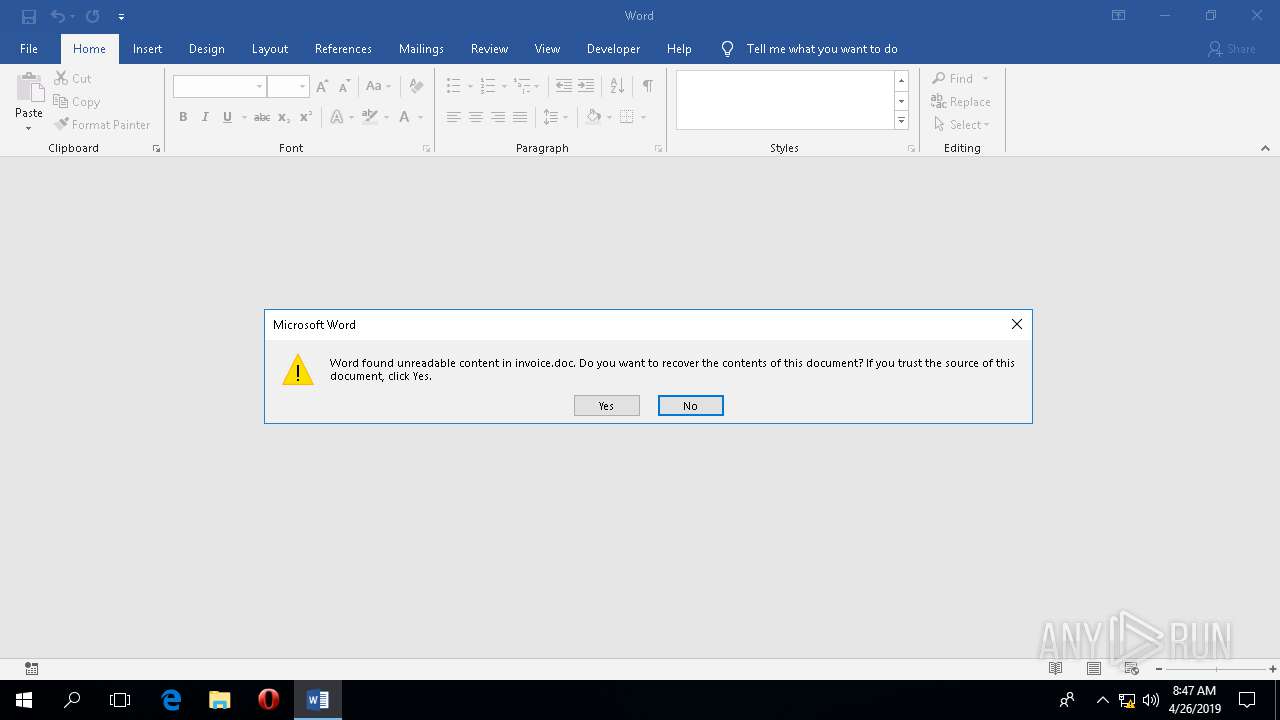Click Text Effects and Typography icon
The height and width of the screenshot is (720, 1280).
(337, 117)
